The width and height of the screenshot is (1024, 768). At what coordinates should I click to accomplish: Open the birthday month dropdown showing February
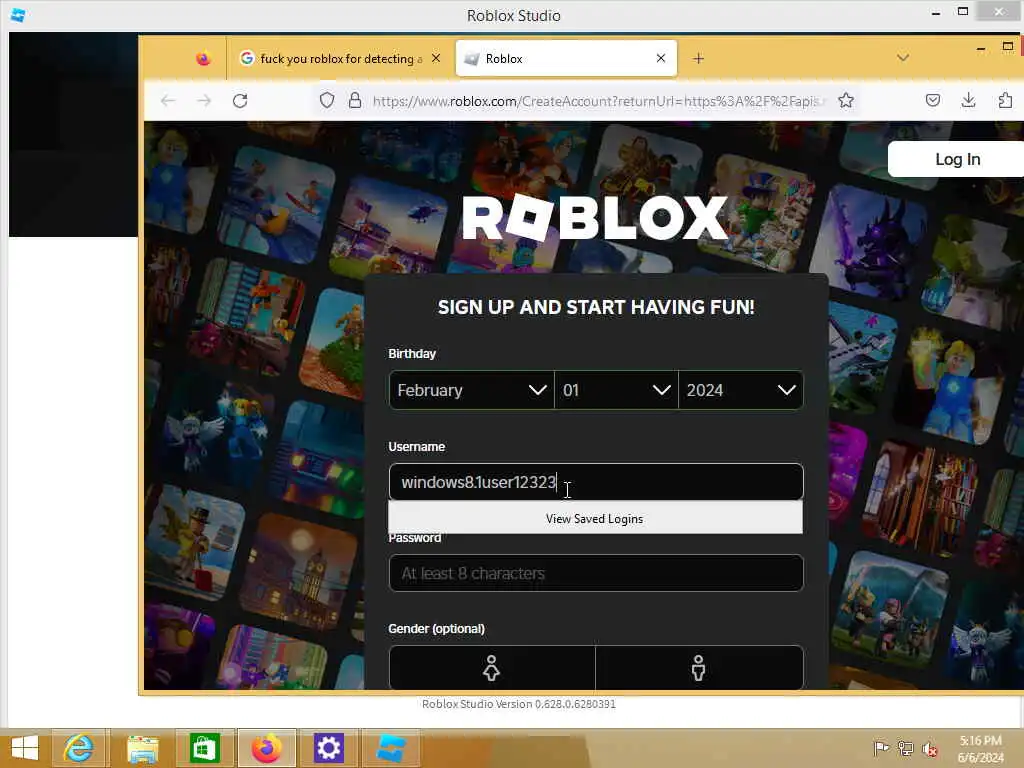click(471, 390)
